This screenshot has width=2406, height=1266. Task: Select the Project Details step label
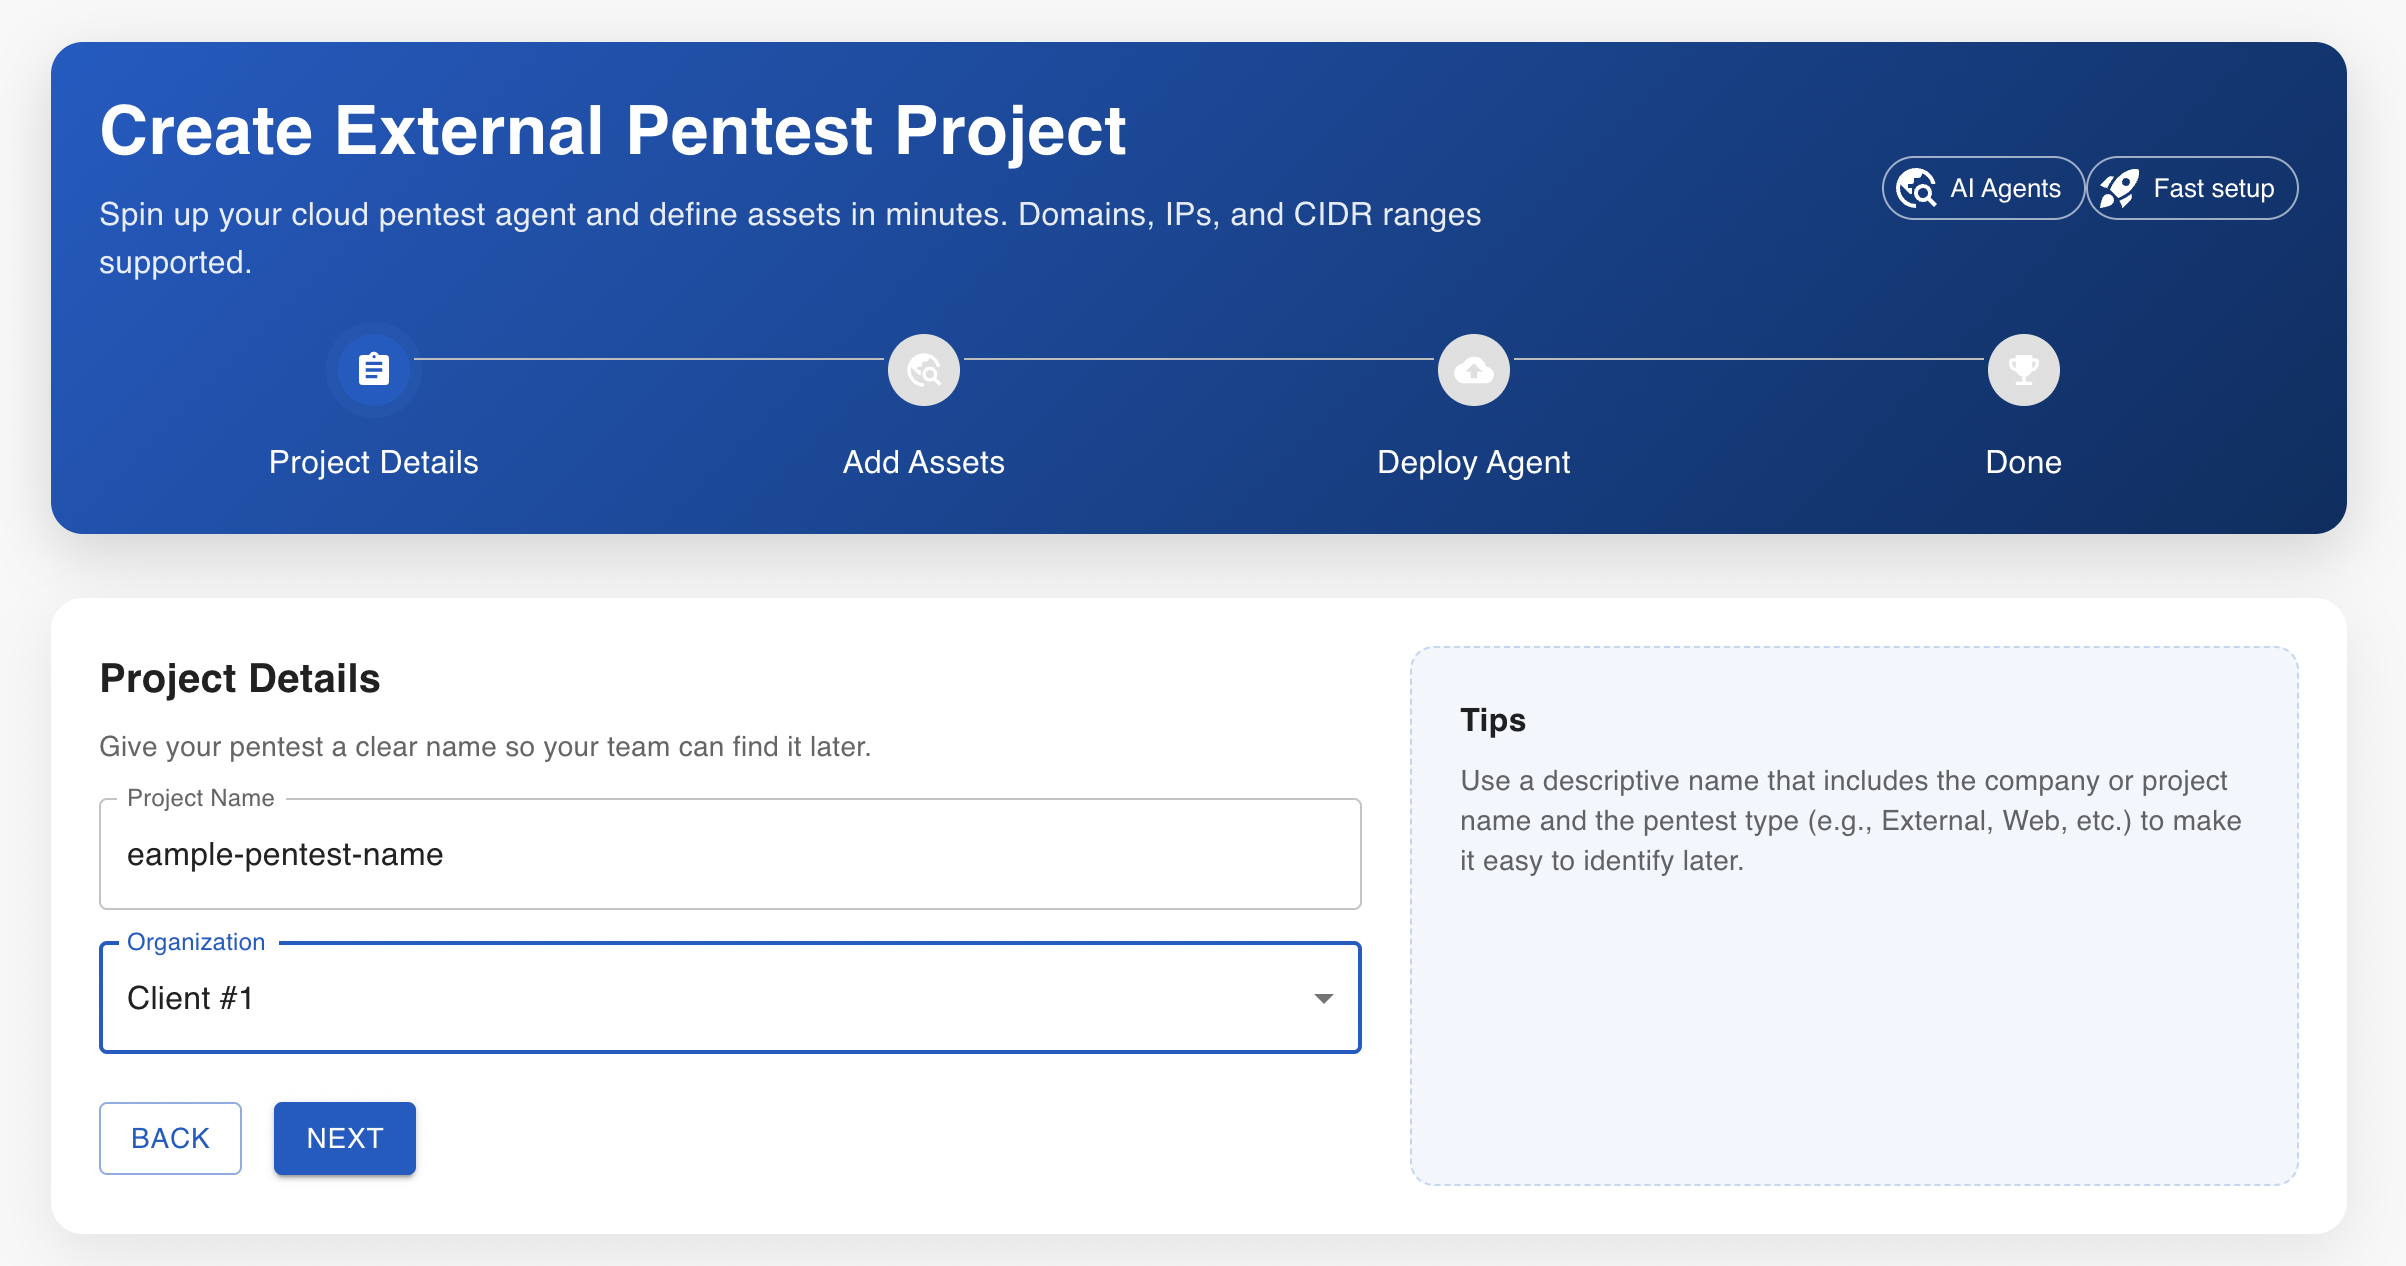[x=373, y=462]
